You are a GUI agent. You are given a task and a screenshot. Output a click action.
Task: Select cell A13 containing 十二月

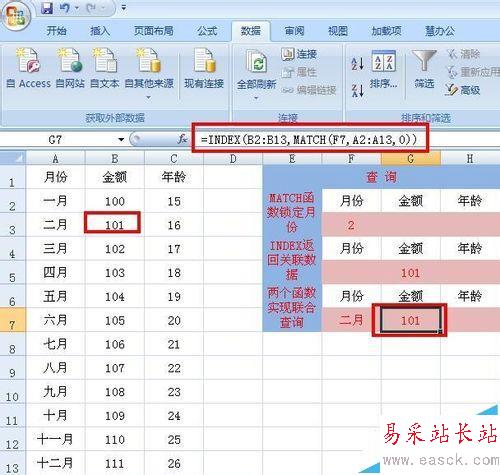(x=55, y=463)
